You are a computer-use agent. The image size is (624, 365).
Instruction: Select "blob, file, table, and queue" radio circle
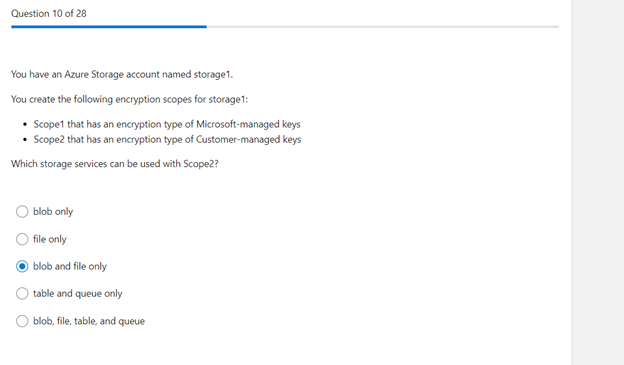pyautogui.click(x=22, y=321)
